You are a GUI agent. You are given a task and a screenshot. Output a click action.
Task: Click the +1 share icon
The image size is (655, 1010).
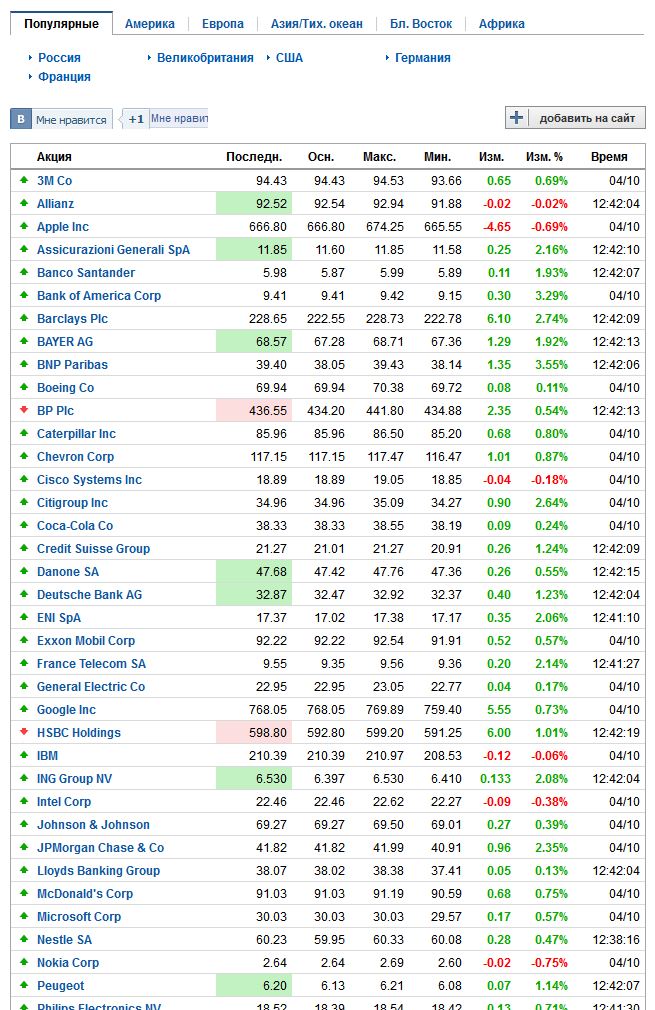point(136,119)
